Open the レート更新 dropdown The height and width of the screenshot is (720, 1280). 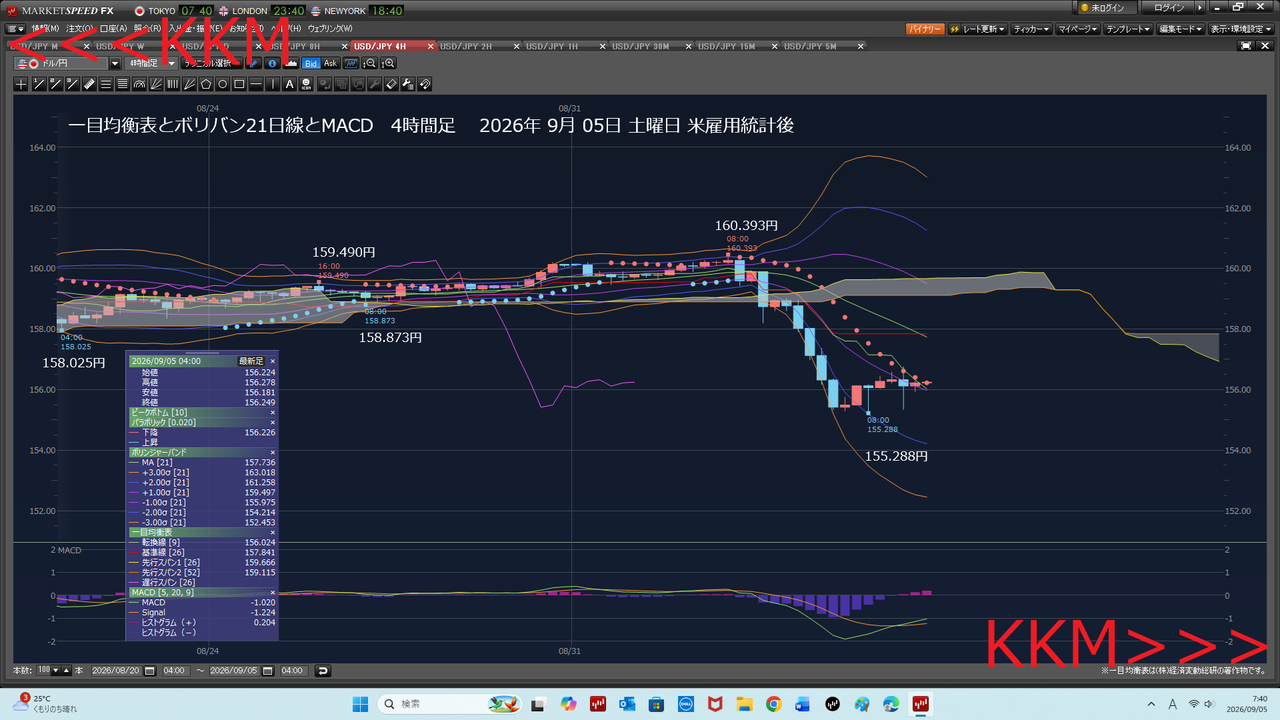[977, 29]
